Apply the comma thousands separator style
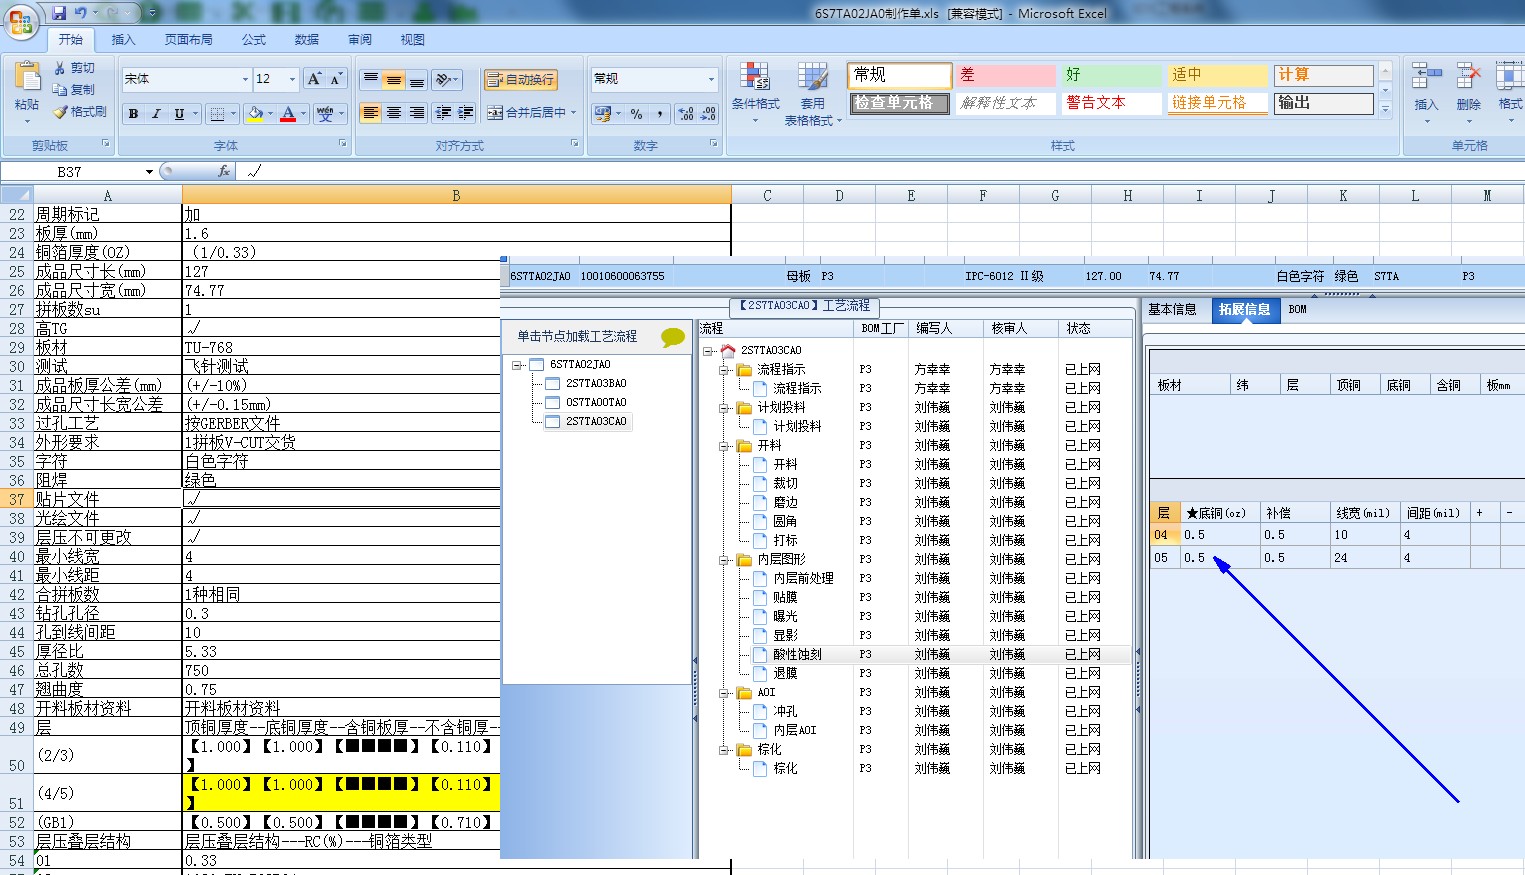 pos(659,114)
